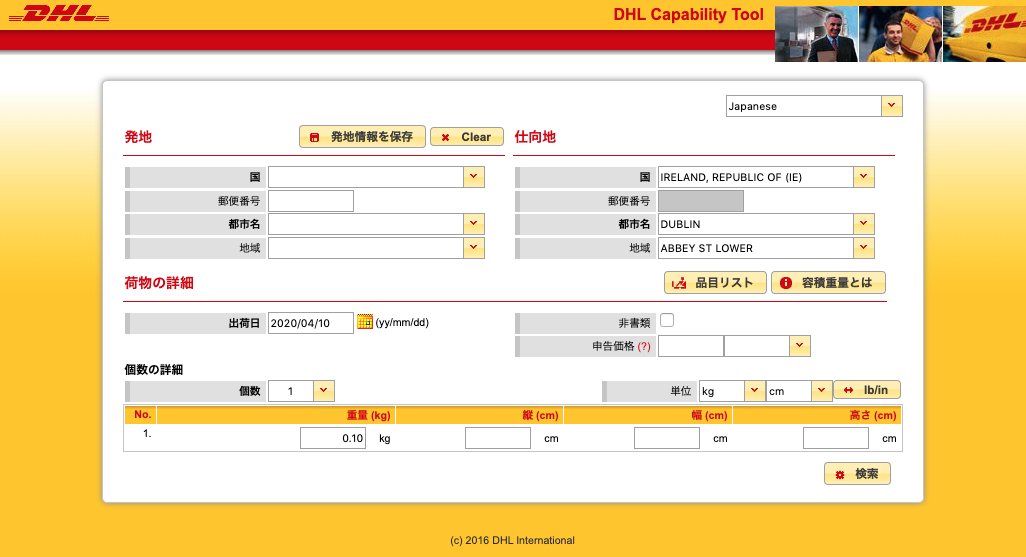The width and height of the screenshot is (1026, 557).
Task: Click the DHL Capability Tool title
Action: (x=688, y=14)
